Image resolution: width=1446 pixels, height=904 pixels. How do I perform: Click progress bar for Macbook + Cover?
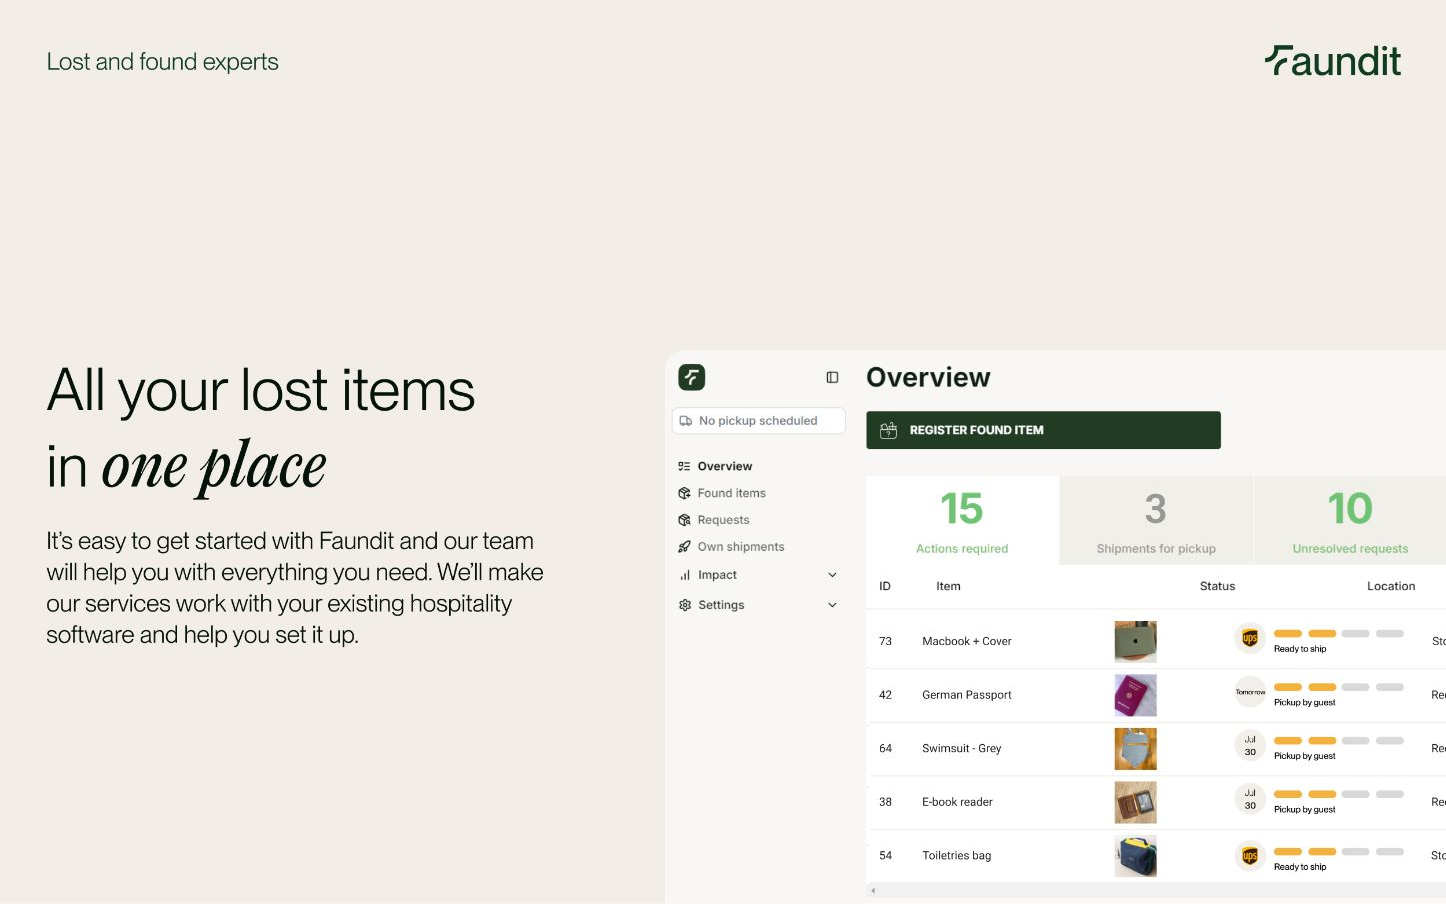coord(1339,634)
